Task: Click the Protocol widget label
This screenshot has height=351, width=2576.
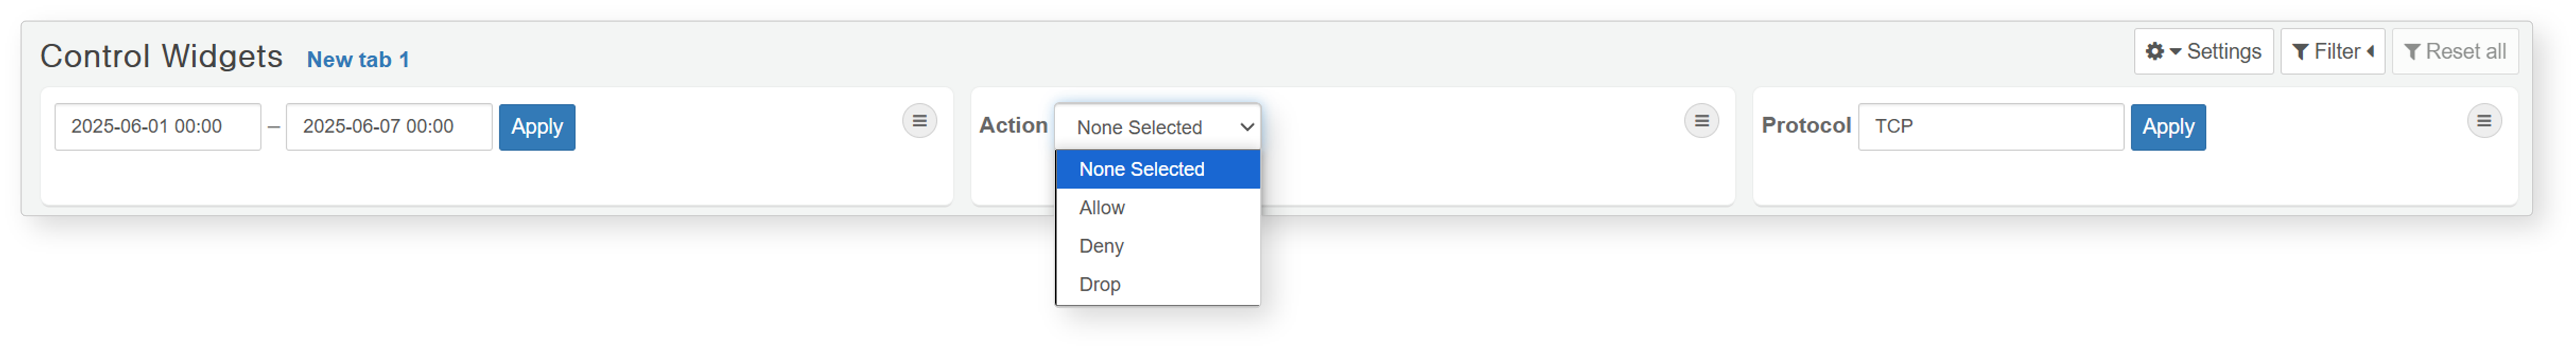Action: (x=1805, y=125)
